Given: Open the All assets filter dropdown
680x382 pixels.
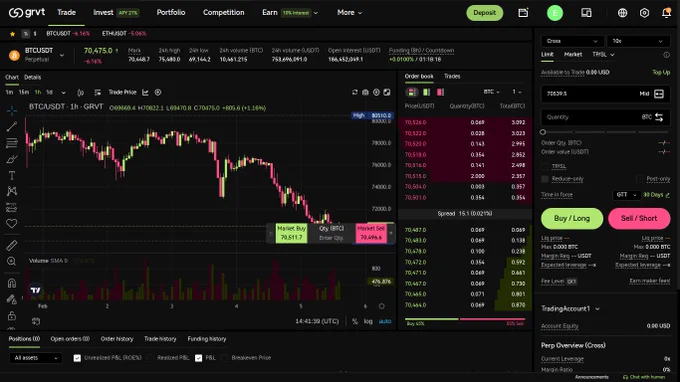Looking at the screenshot, I should pos(36,358).
